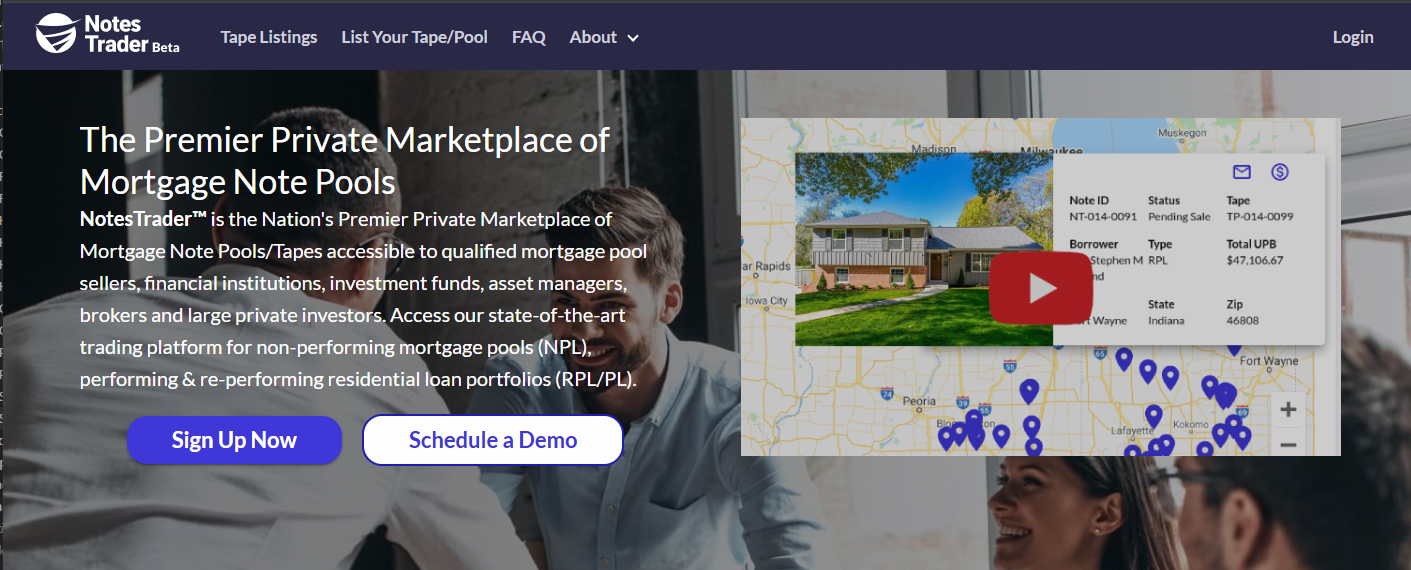Viewport: 1411px width, 570px height.
Task: Click the State value Indiana
Action: pos(1166,320)
